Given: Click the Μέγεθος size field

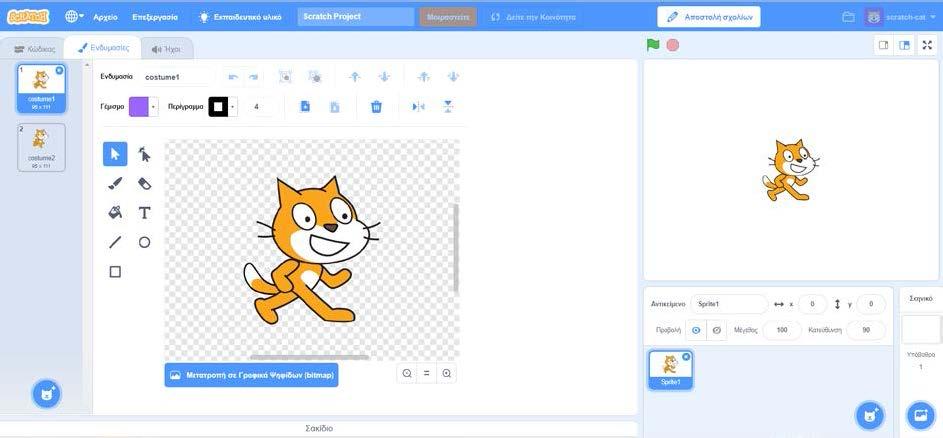Looking at the screenshot, I should (782, 330).
